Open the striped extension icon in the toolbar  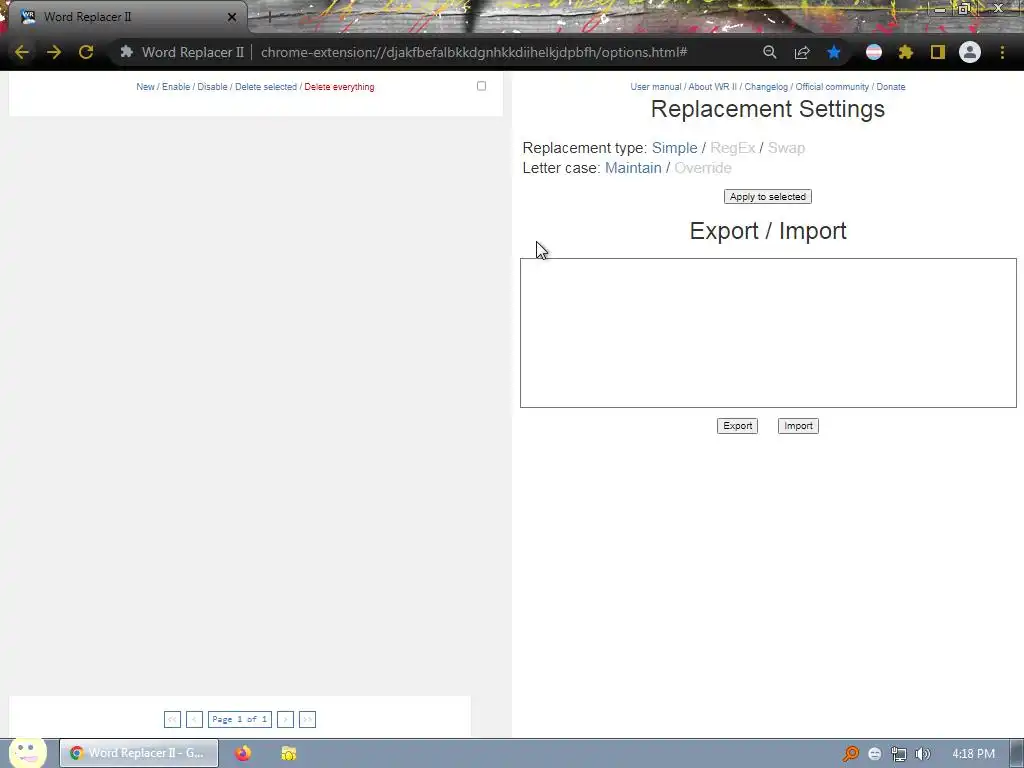point(874,52)
